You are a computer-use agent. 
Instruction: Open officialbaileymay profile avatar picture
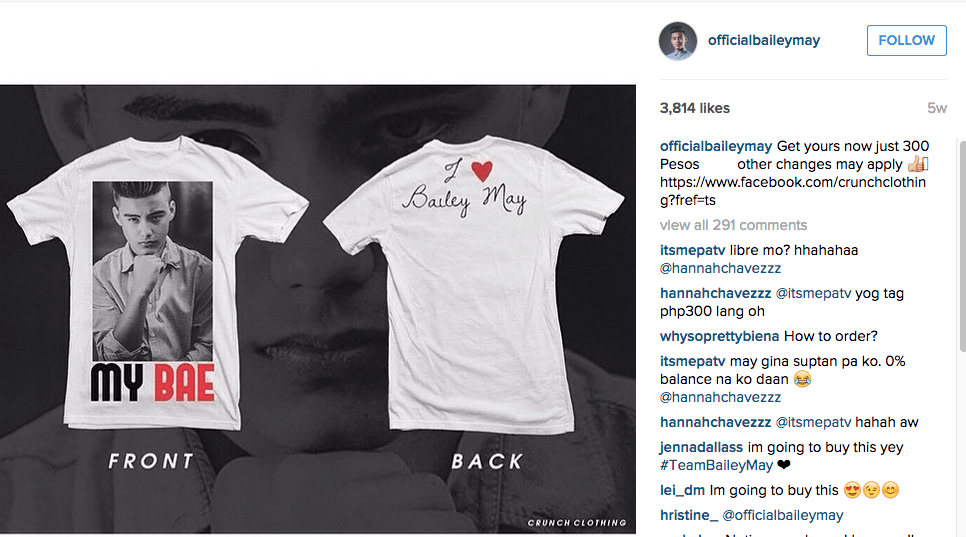pos(678,41)
